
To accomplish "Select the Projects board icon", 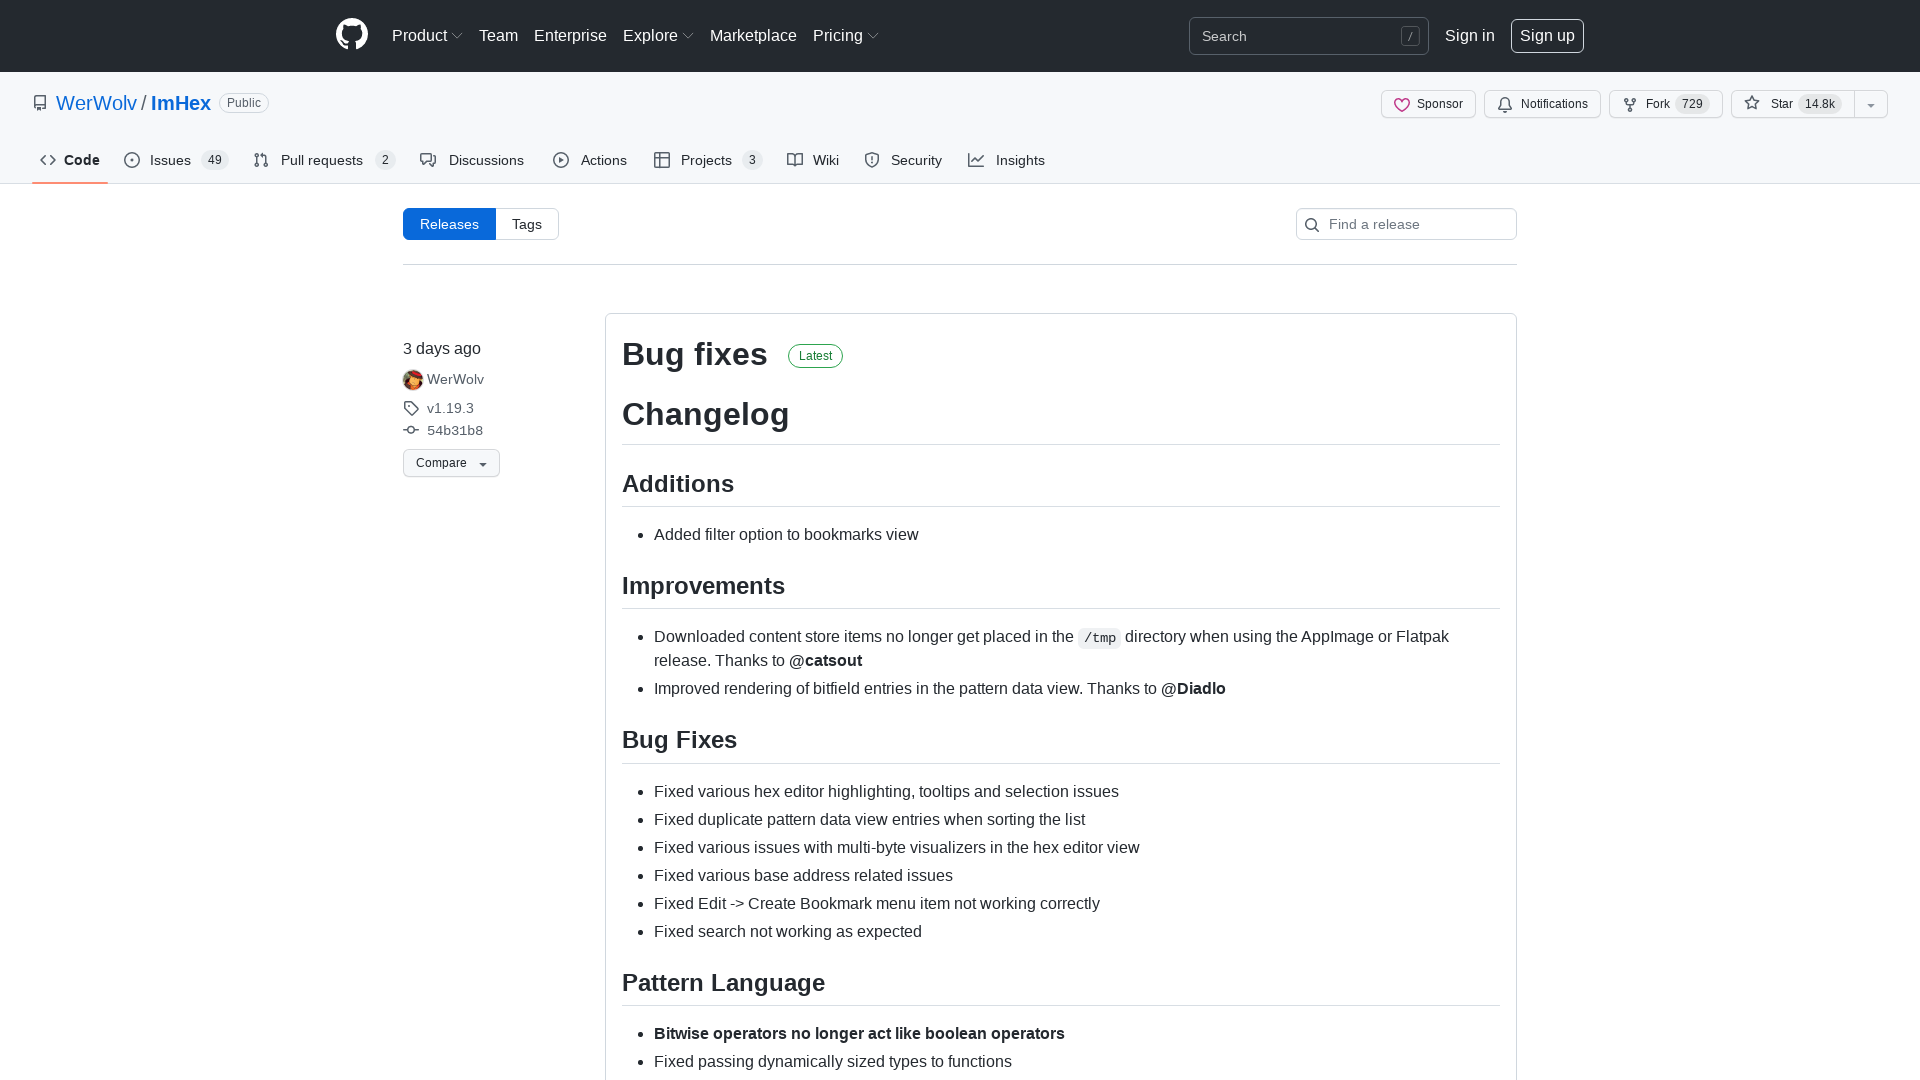I will click(x=663, y=160).
